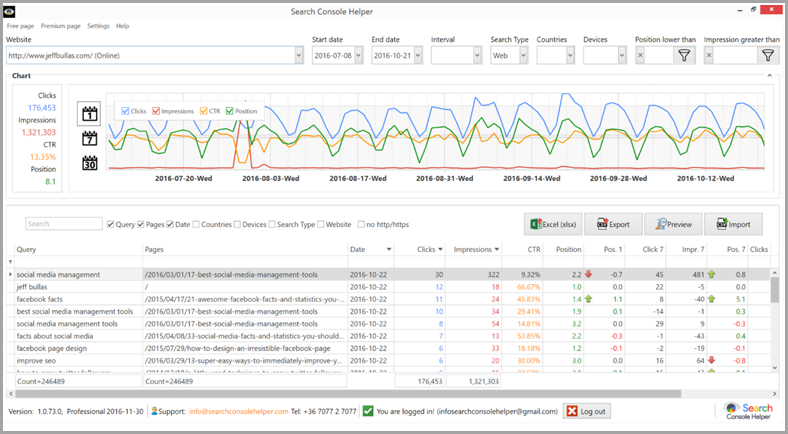Uncheck the Clicks series in chart legend
The width and height of the screenshot is (788, 434).
tap(126, 111)
